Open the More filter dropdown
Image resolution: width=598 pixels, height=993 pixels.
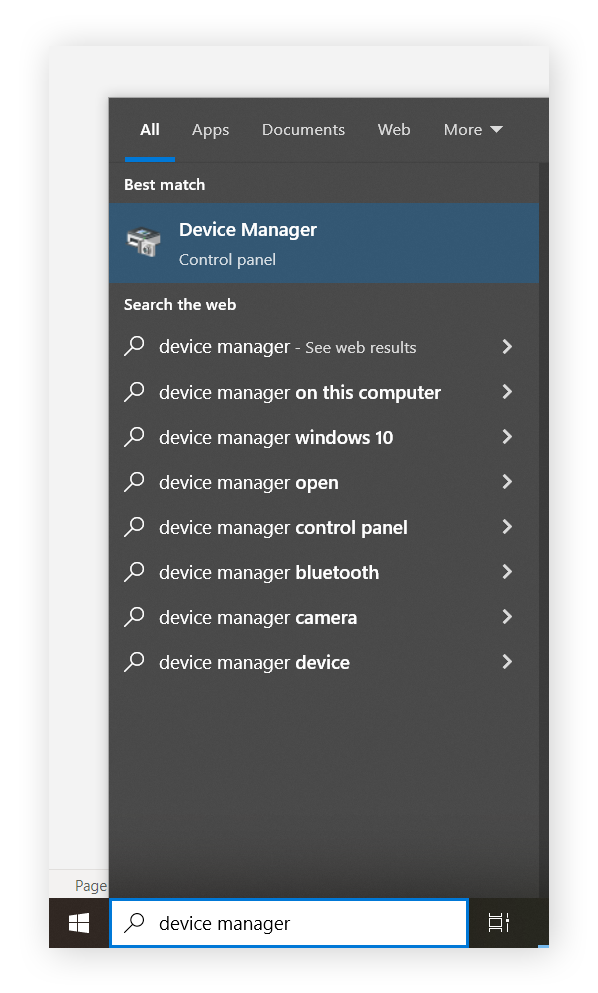472,129
